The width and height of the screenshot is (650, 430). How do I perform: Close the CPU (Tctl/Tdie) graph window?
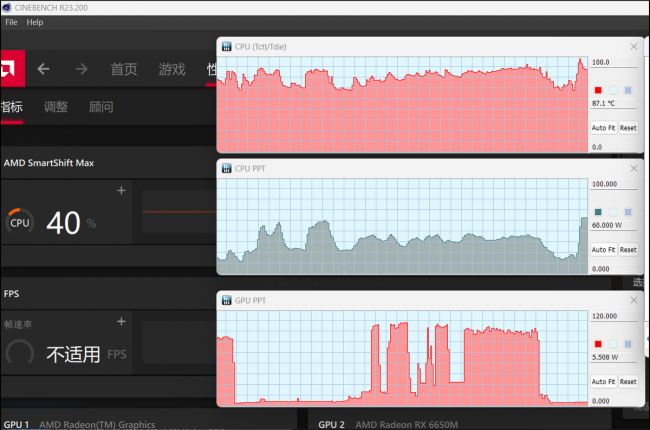[634, 46]
